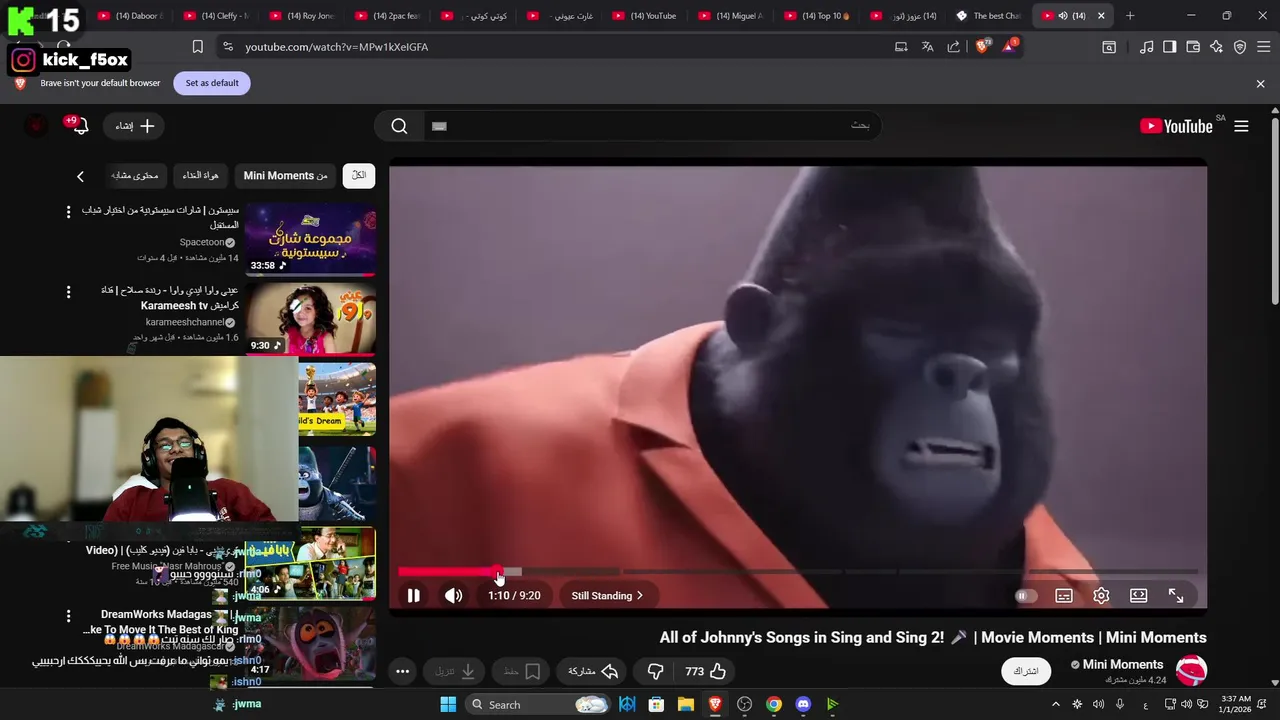The image size is (1280, 720).
Task: Open the Karameesh 9:30 video thumbnail
Action: pyautogui.click(x=311, y=319)
